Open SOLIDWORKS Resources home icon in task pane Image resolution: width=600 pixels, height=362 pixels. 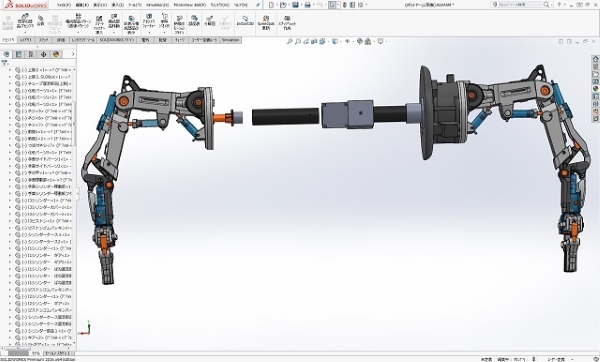[x=595, y=59]
